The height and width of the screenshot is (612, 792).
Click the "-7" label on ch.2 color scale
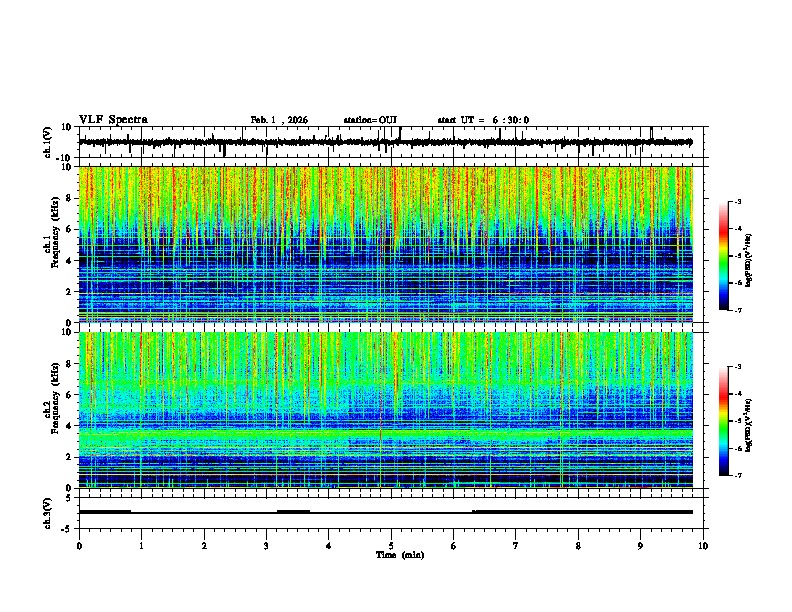tap(737, 476)
